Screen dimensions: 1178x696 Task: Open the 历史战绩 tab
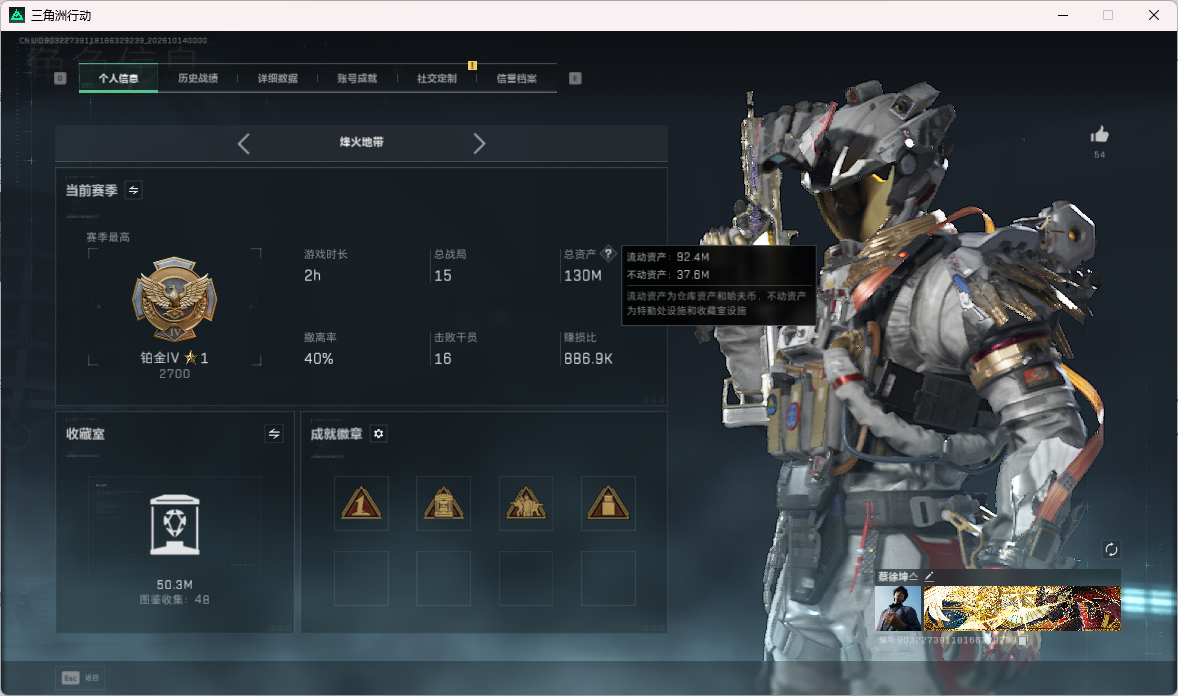click(198, 78)
